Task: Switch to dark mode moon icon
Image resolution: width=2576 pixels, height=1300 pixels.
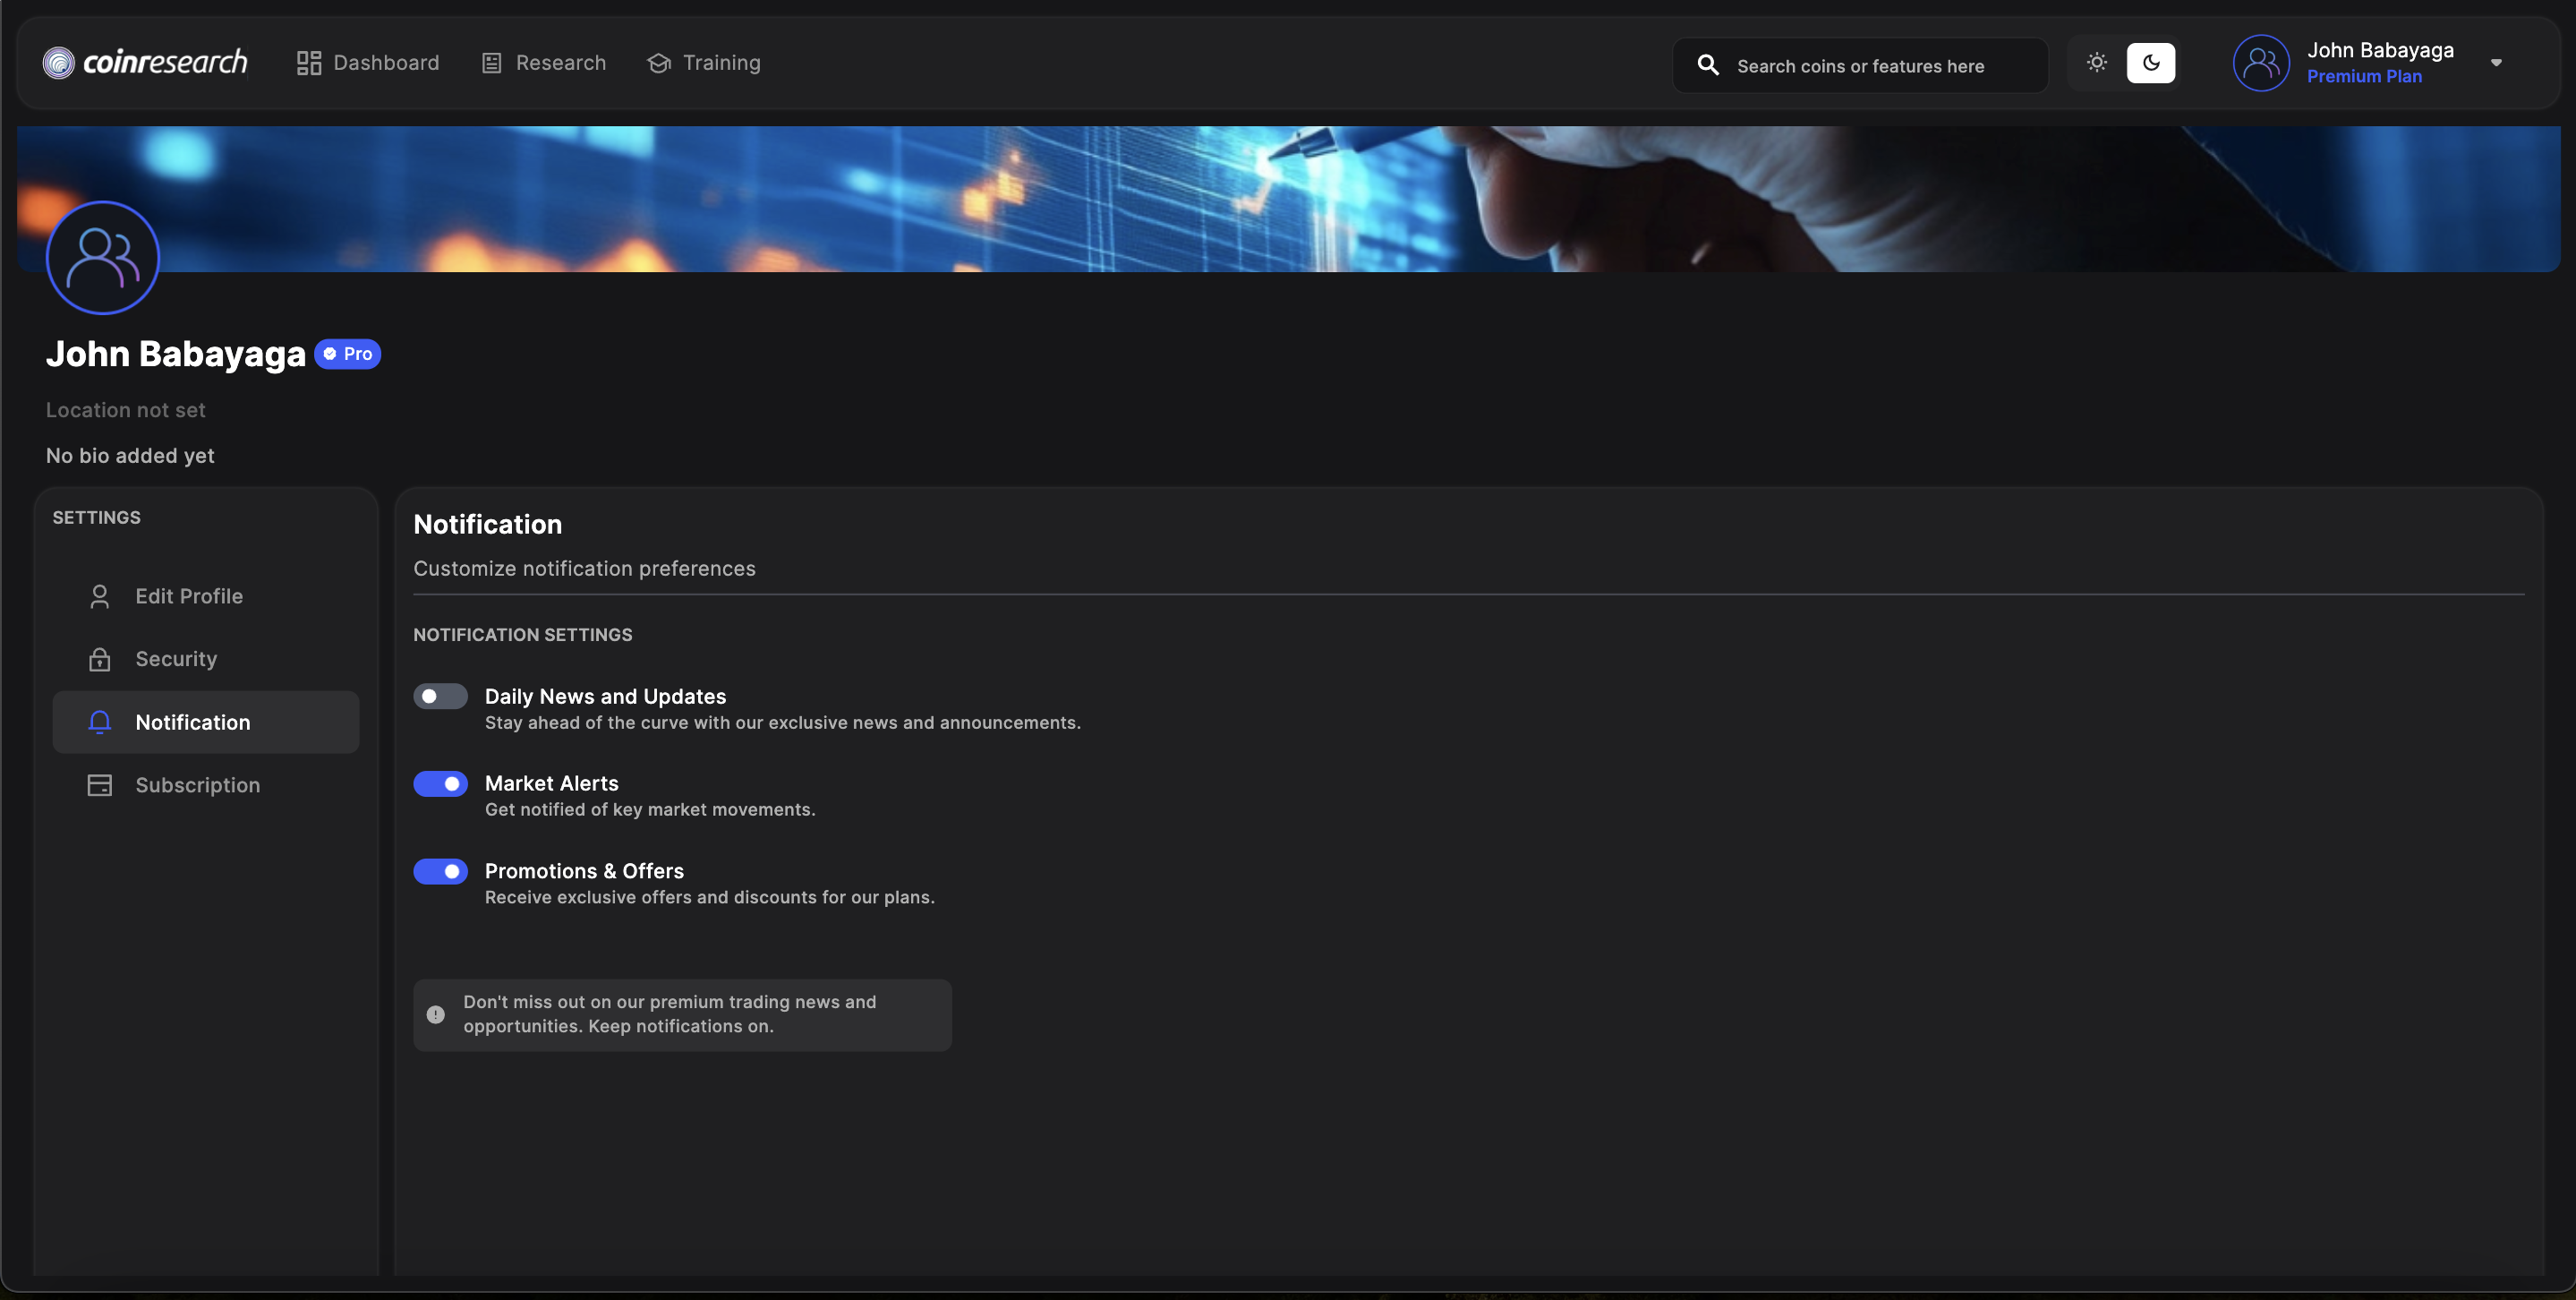Action: coord(2151,62)
